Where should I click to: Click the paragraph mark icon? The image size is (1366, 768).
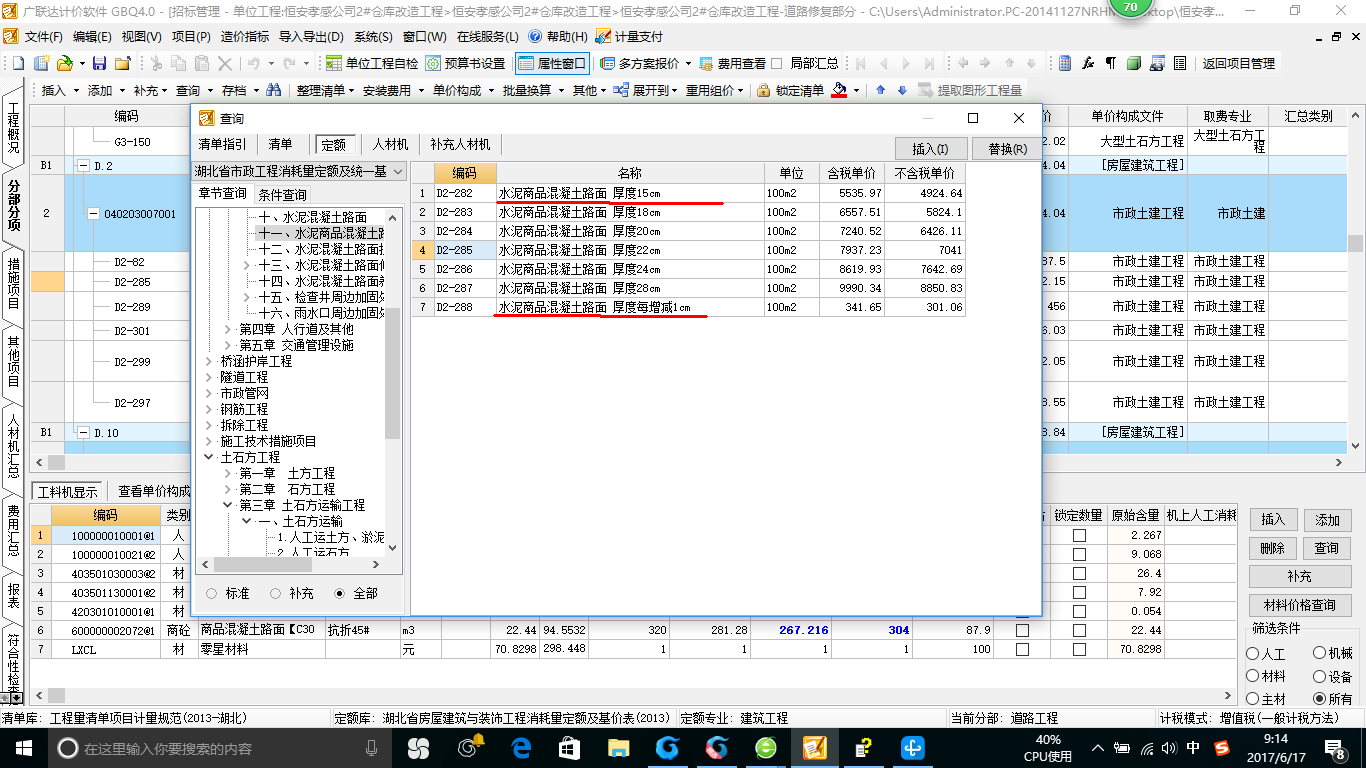pyautogui.click(x=1110, y=63)
